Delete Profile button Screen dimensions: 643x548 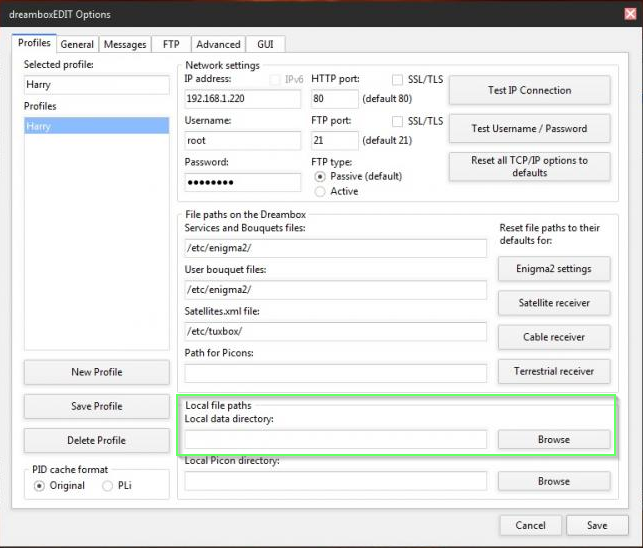pyautogui.click(x=97, y=440)
